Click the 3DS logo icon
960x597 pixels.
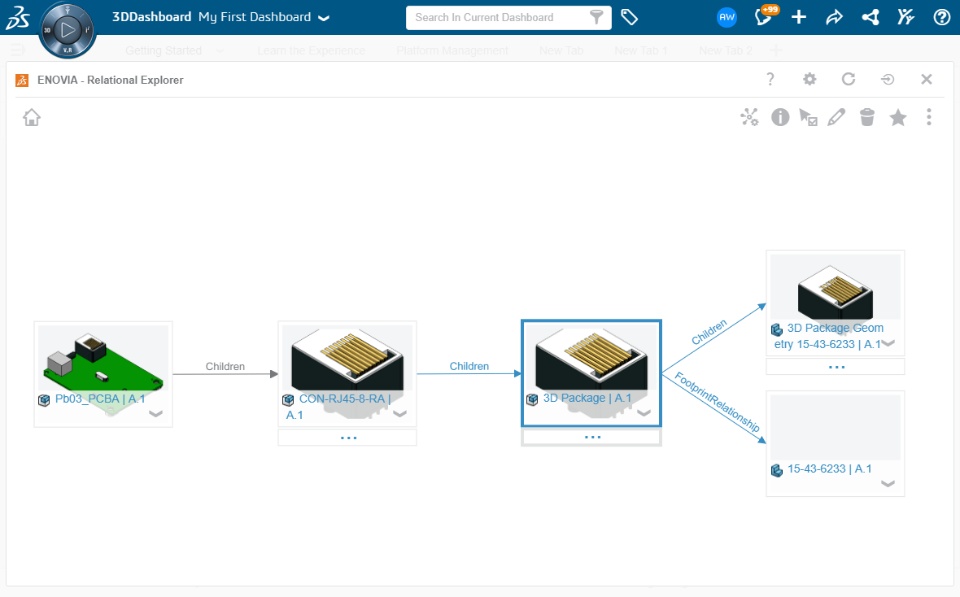18,17
